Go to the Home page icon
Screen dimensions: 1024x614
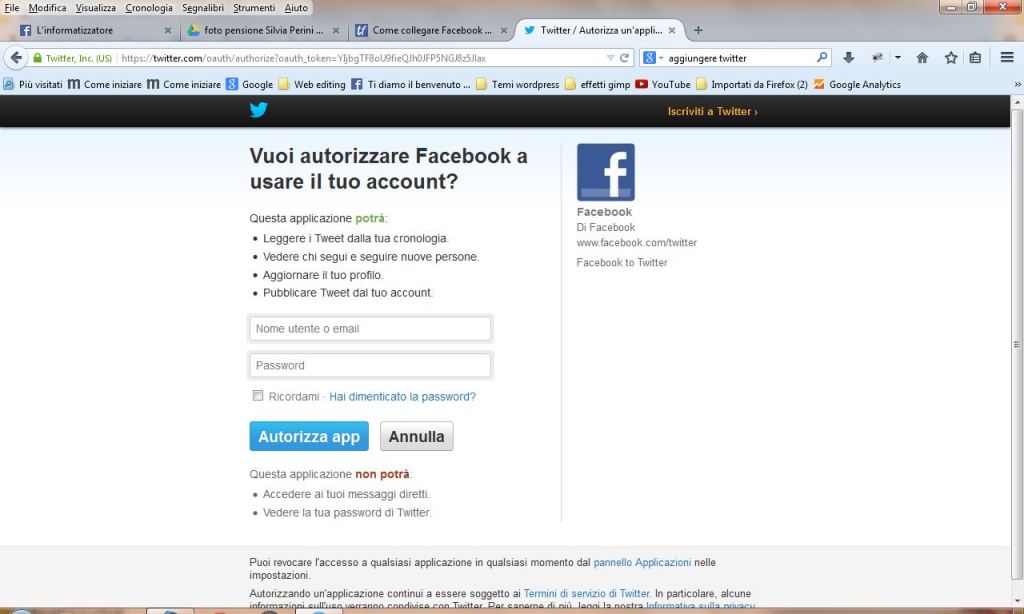coord(922,57)
